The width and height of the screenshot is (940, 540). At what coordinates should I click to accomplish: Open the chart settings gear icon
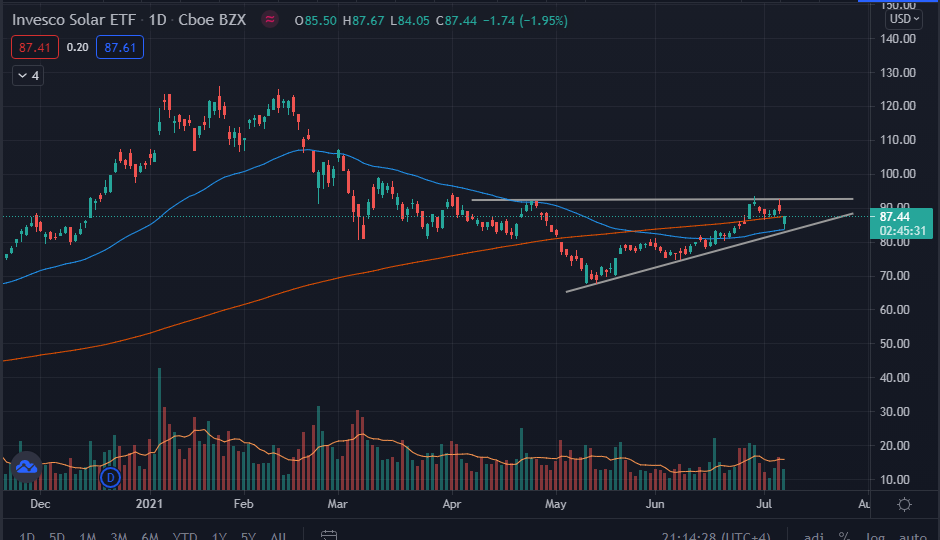[x=904, y=504]
